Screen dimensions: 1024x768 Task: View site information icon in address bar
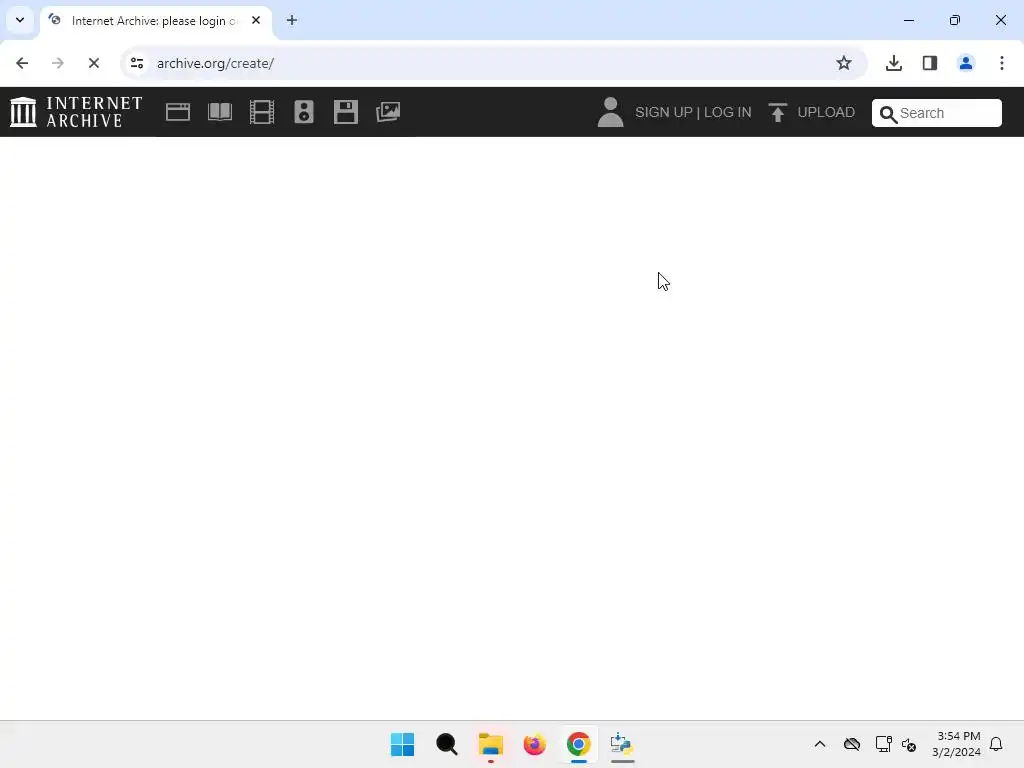coord(137,63)
